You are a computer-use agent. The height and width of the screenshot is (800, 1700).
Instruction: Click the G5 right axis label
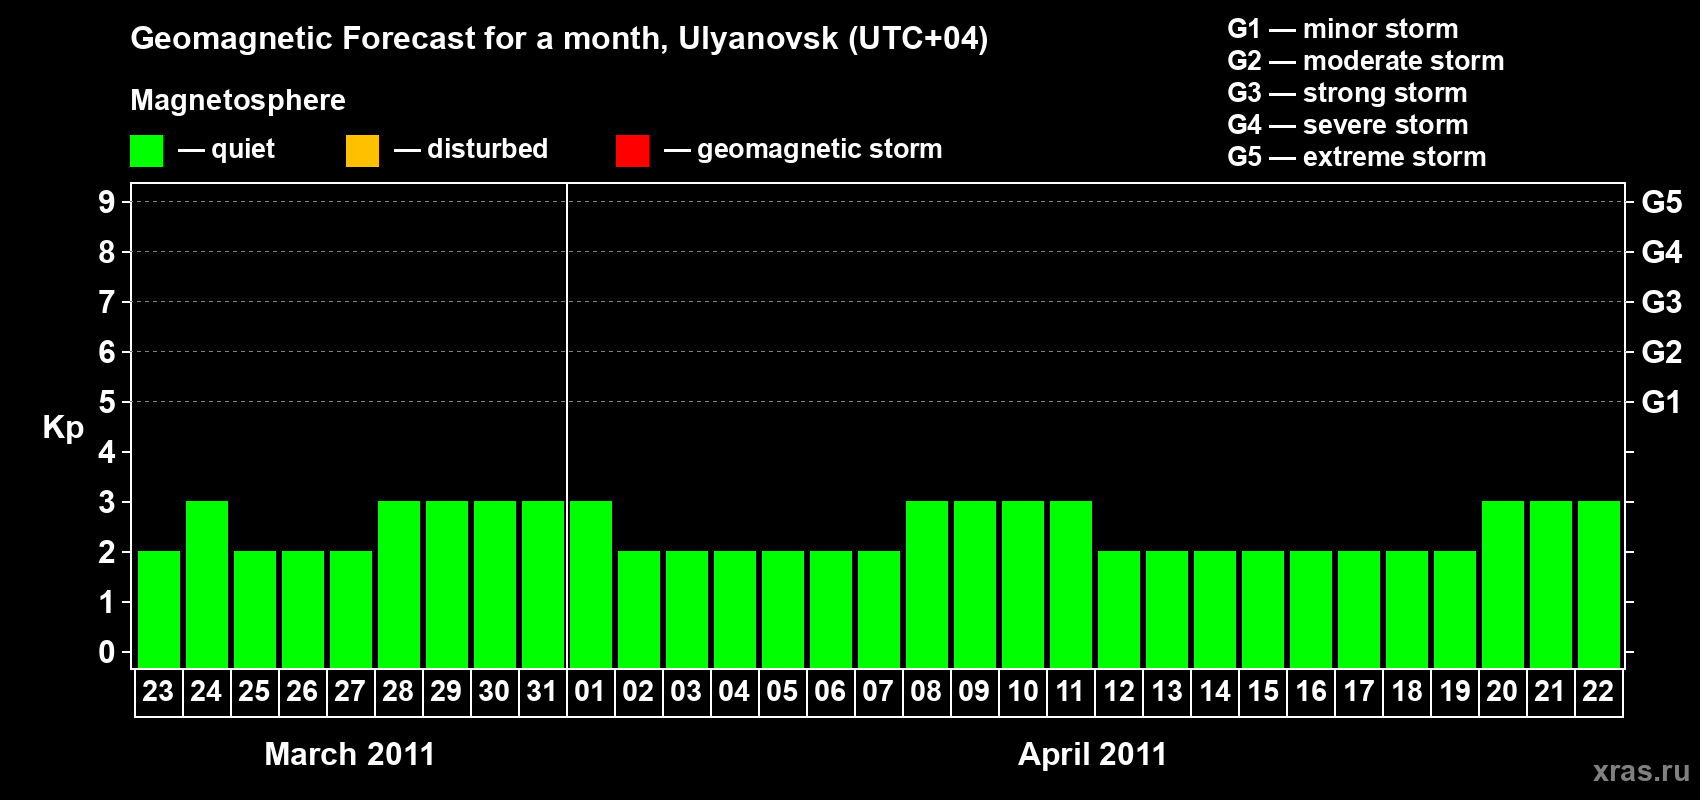click(x=1661, y=202)
